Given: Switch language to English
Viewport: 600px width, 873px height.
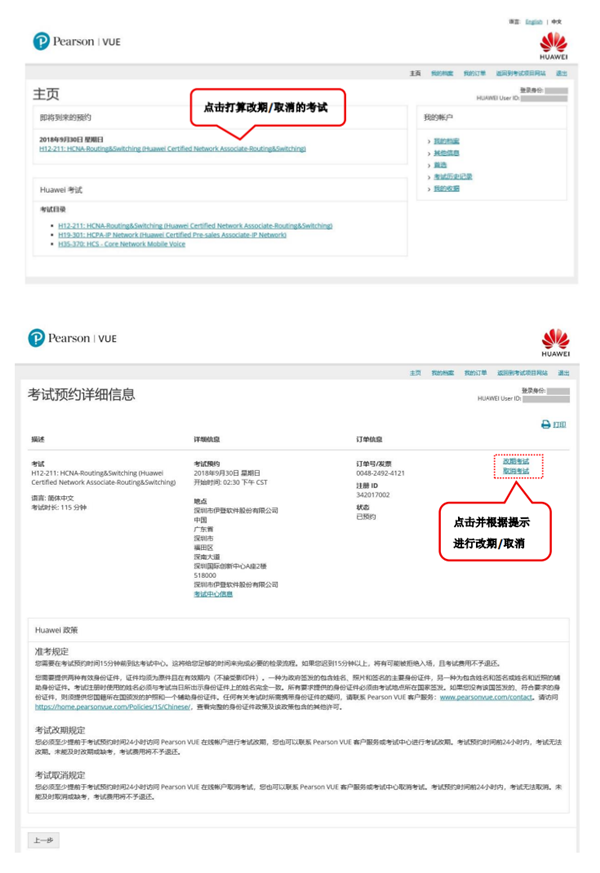Looking at the screenshot, I should (533, 22).
